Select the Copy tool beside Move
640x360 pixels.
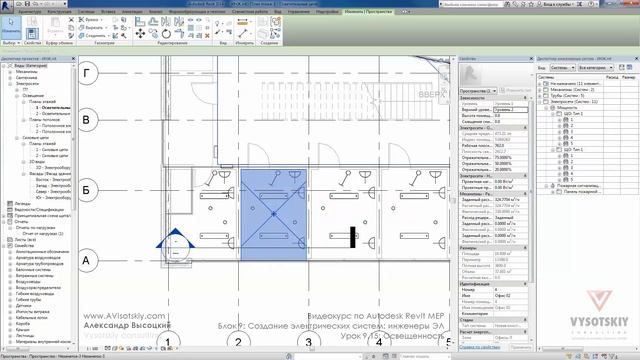coord(153,33)
